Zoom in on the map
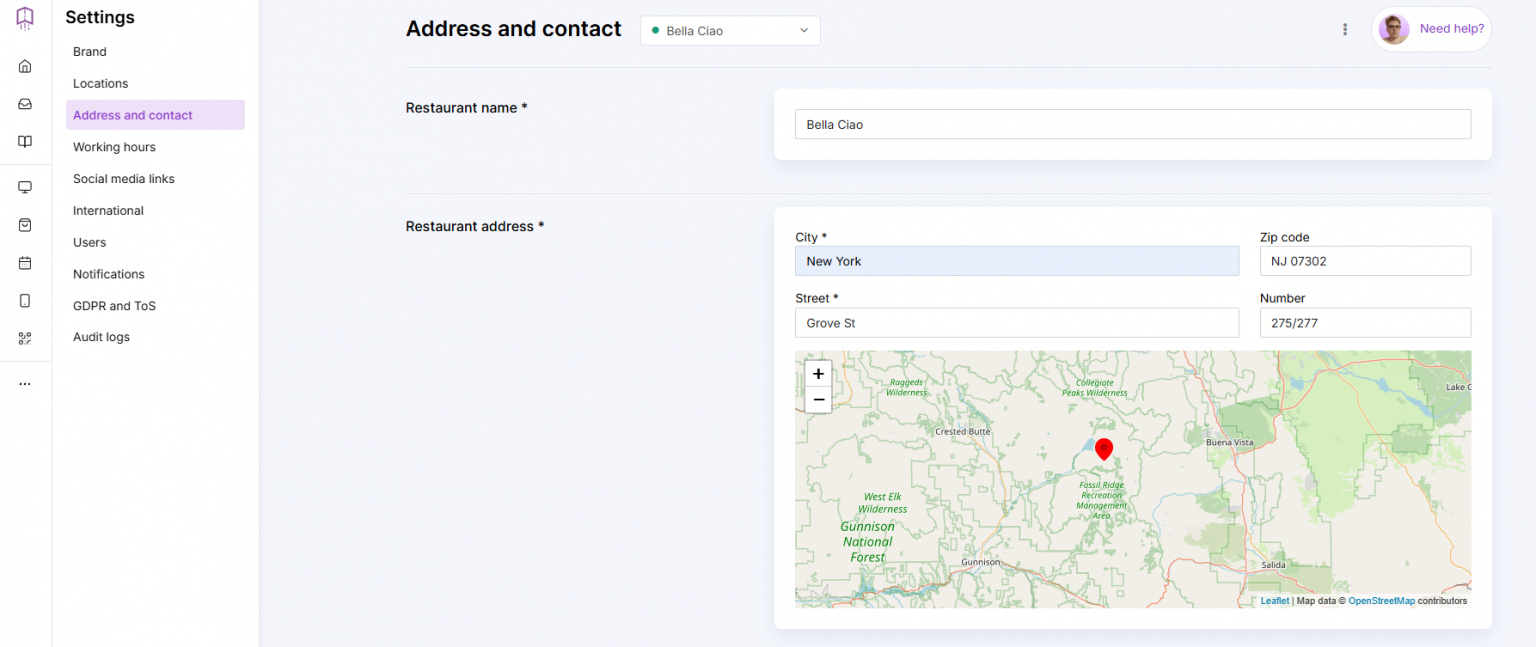The height and width of the screenshot is (647, 1536). click(x=818, y=374)
